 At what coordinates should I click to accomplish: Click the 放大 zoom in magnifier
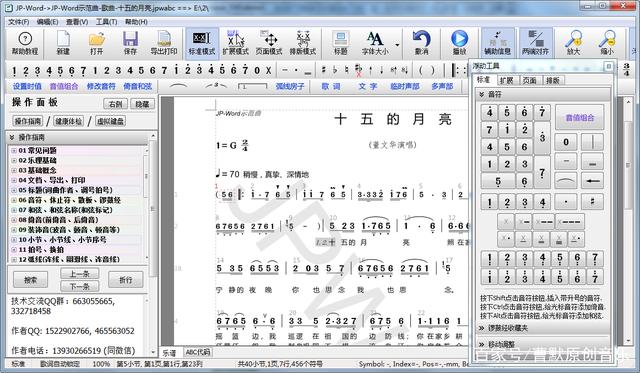tap(573, 43)
